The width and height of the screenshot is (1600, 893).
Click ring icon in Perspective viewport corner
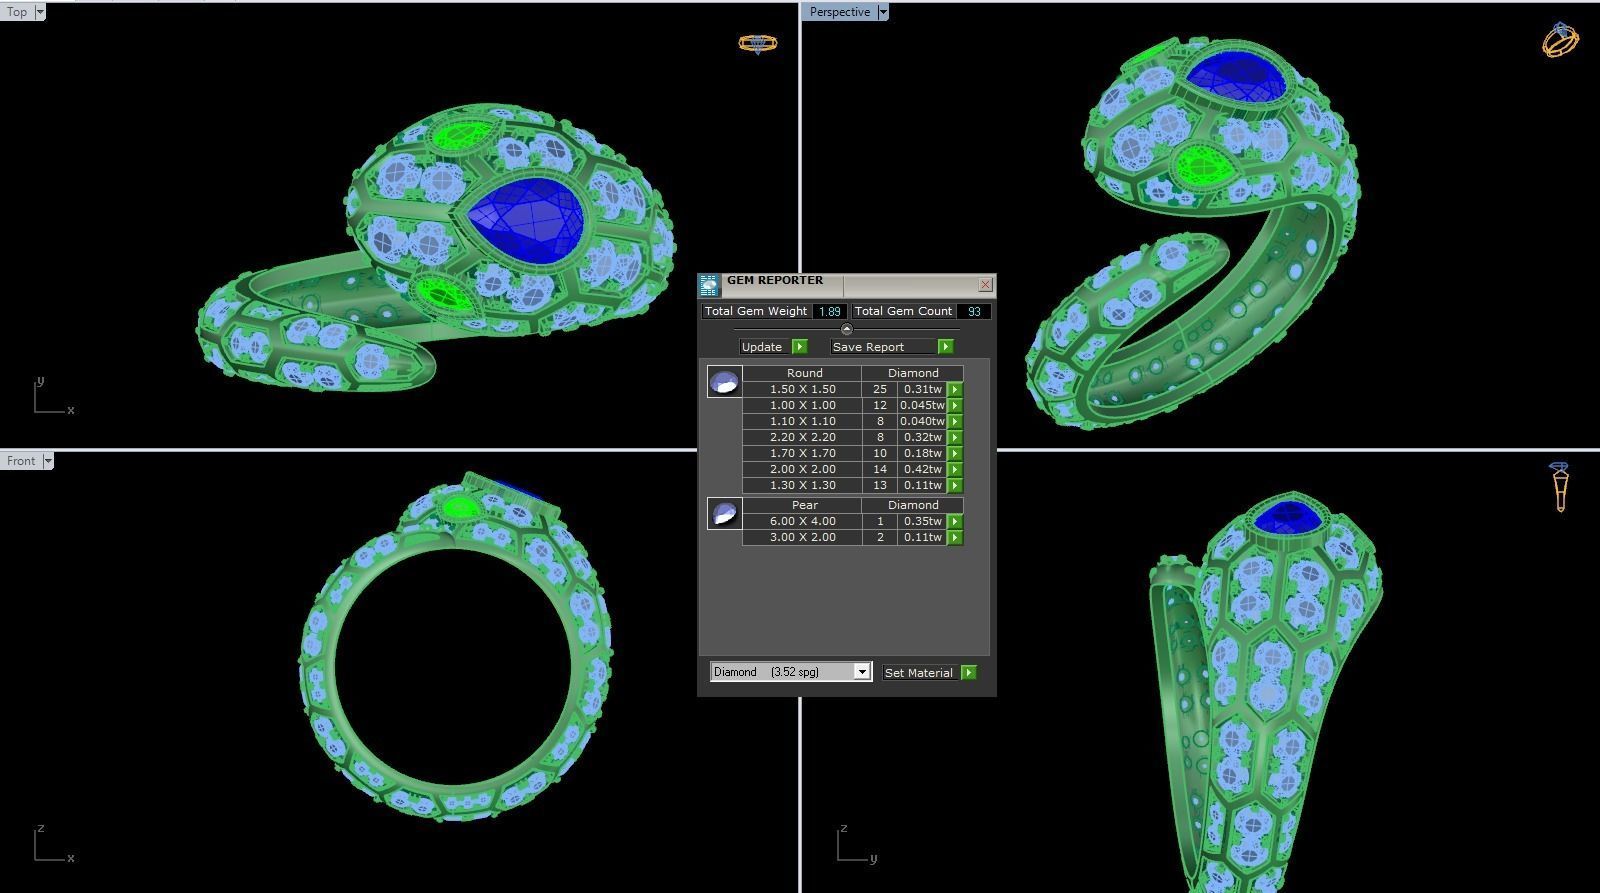point(1560,39)
